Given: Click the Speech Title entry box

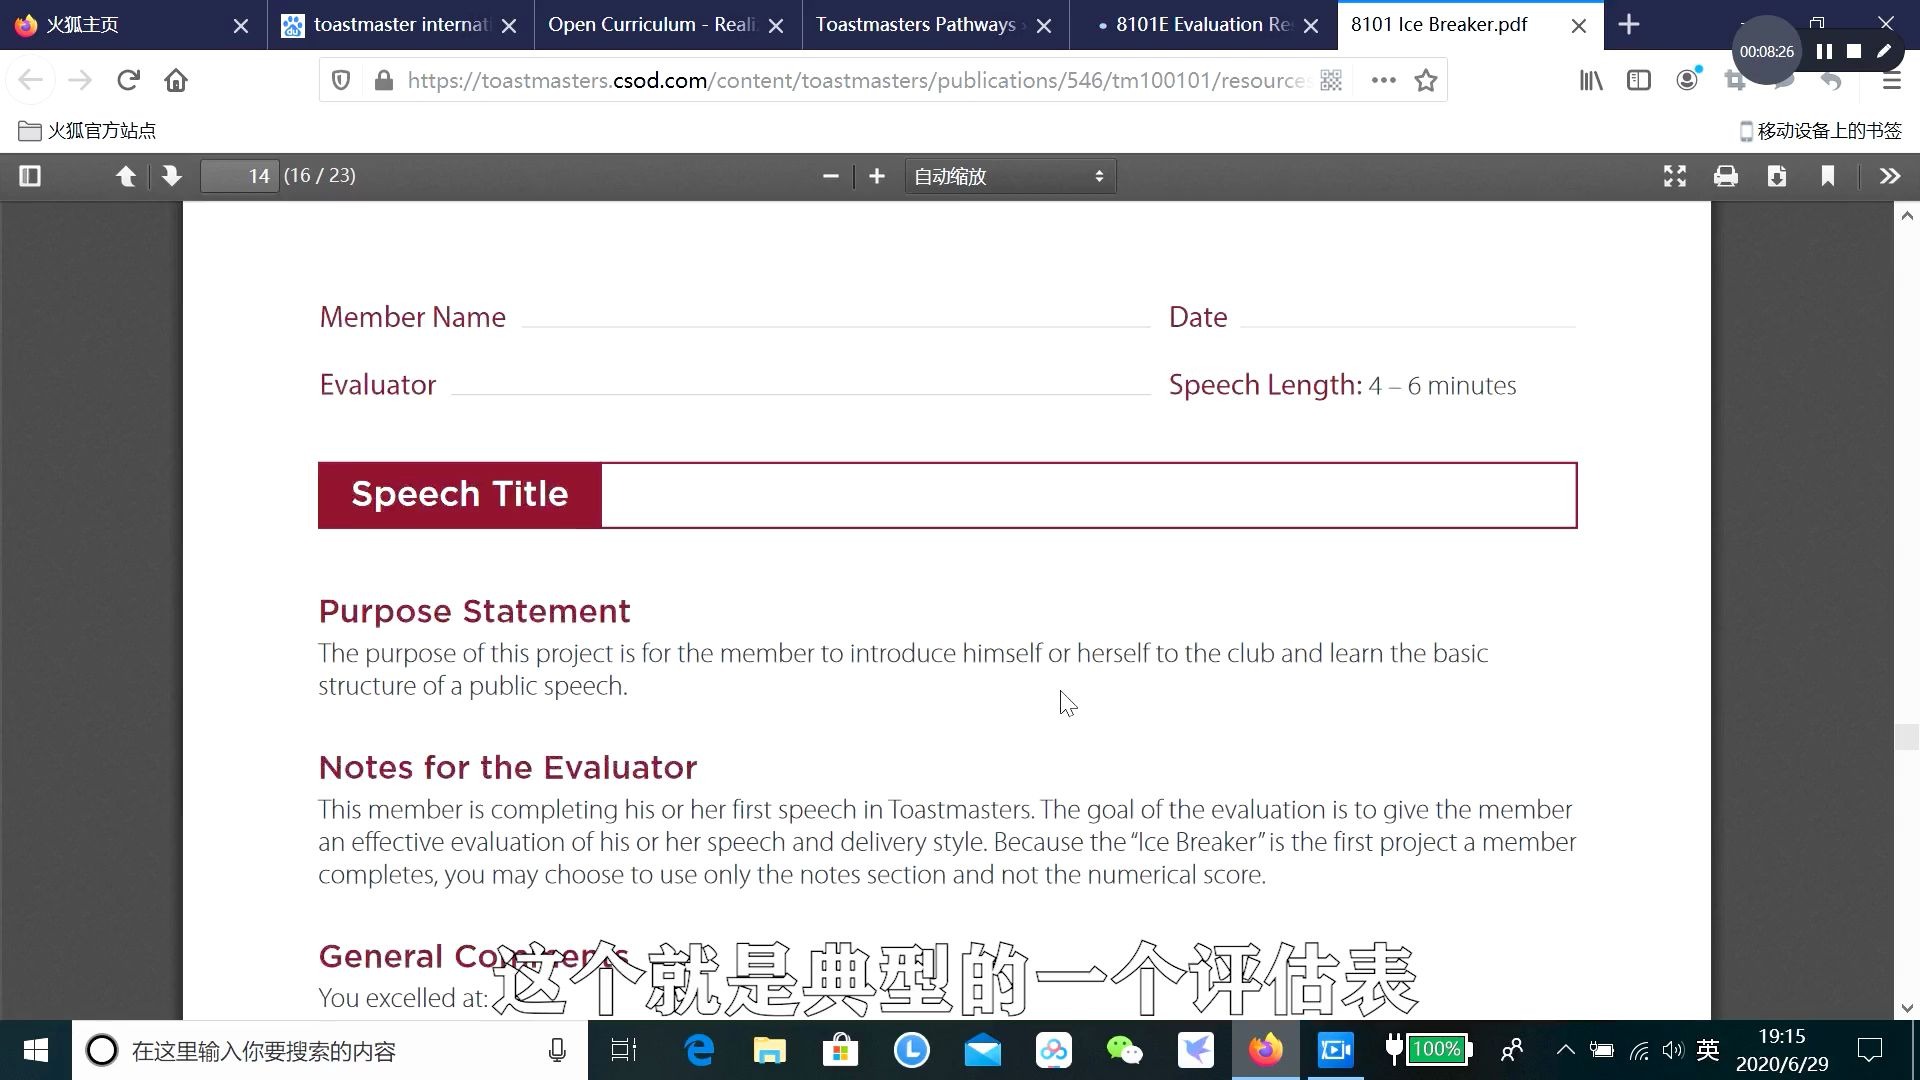Looking at the screenshot, I should click(x=1088, y=495).
